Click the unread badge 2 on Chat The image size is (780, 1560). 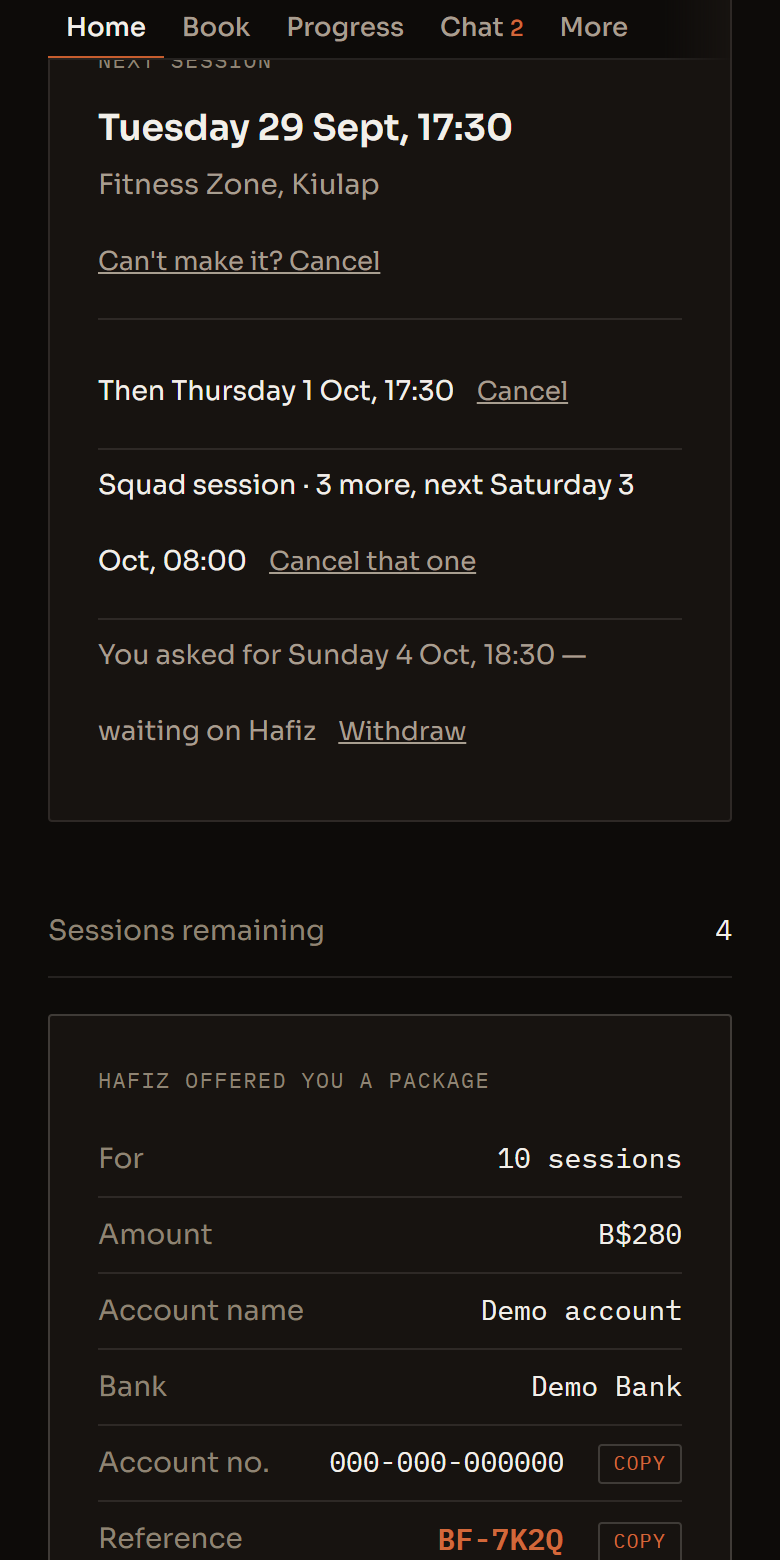(x=517, y=28)
